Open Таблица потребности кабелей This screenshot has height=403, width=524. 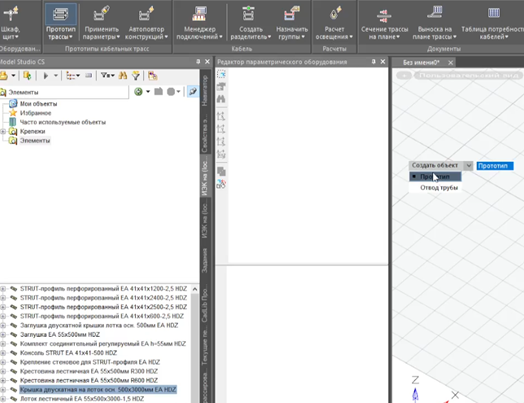tap(493, 22)
